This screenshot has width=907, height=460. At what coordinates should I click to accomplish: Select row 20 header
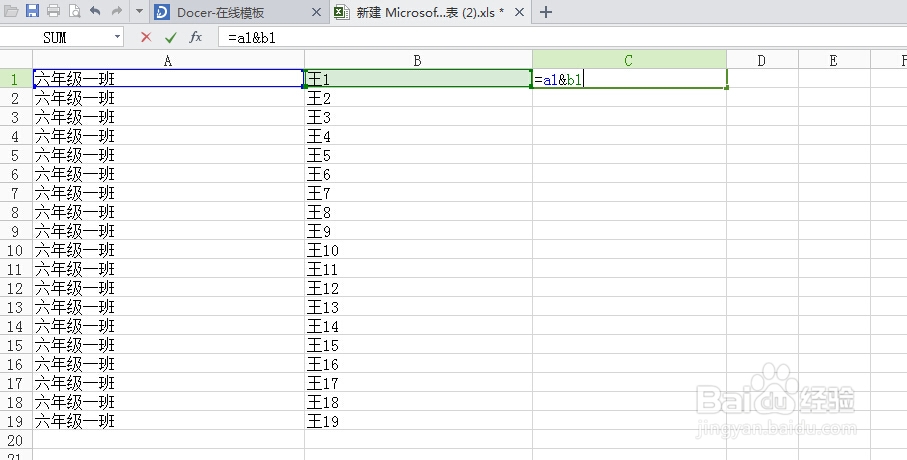16,440
